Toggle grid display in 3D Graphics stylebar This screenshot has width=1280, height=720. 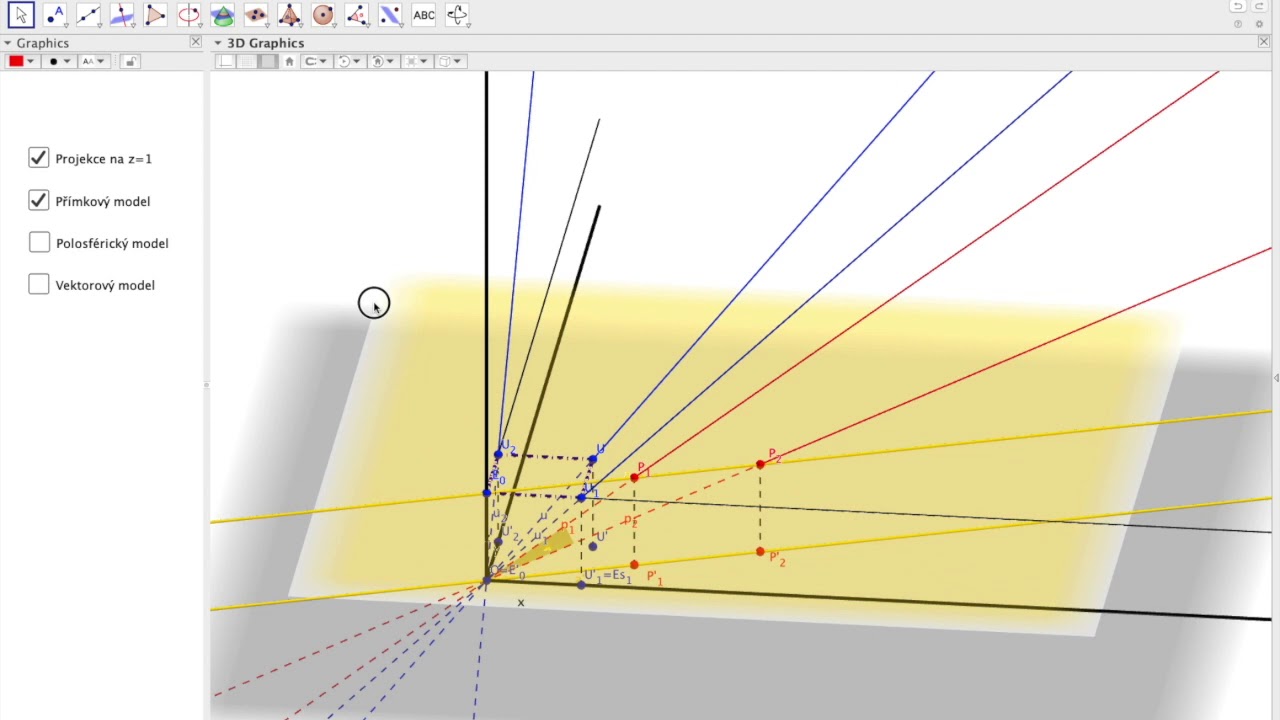point(247,61)
